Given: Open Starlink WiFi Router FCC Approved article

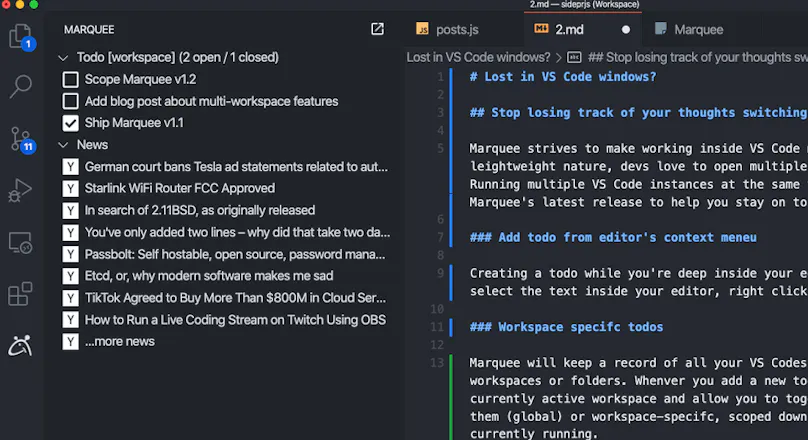Looking at the screenshot, I should 180,189.
